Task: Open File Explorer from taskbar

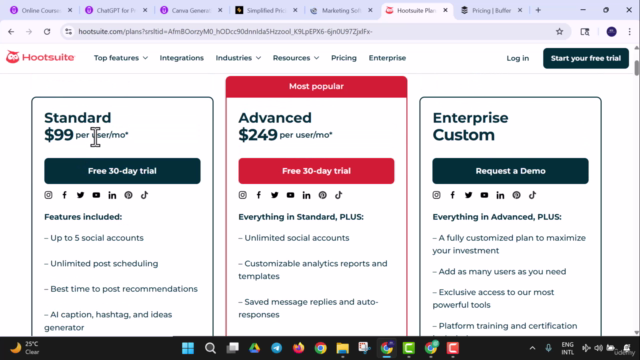Action: [342, 348]
